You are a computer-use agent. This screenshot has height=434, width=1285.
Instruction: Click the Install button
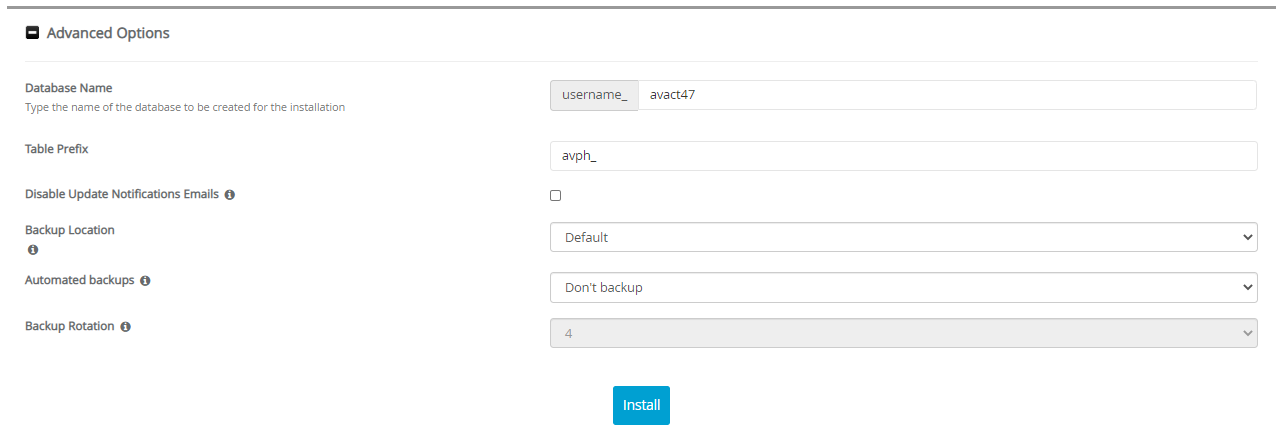pos(641,405)
